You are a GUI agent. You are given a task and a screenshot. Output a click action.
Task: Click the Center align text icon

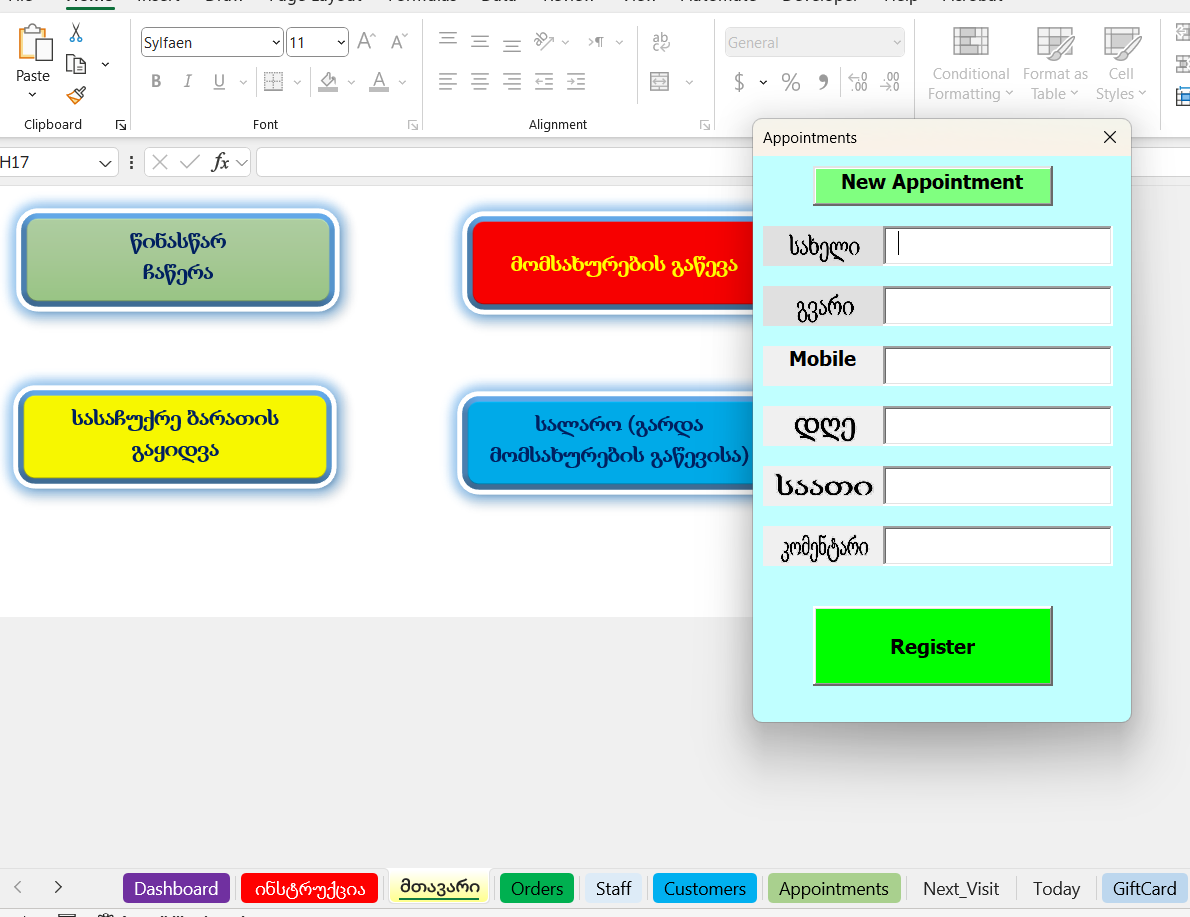tap(480, 82)
